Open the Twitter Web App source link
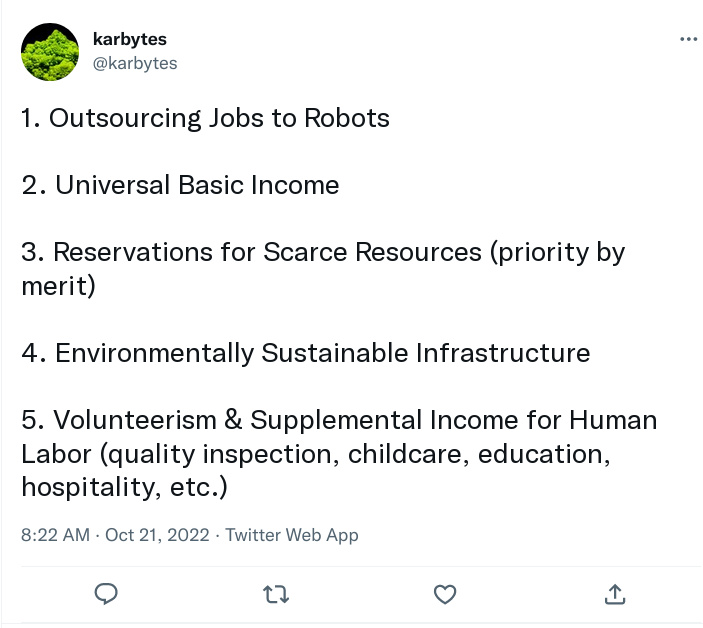This screenshot has height=628, width=703. (292, 535)
